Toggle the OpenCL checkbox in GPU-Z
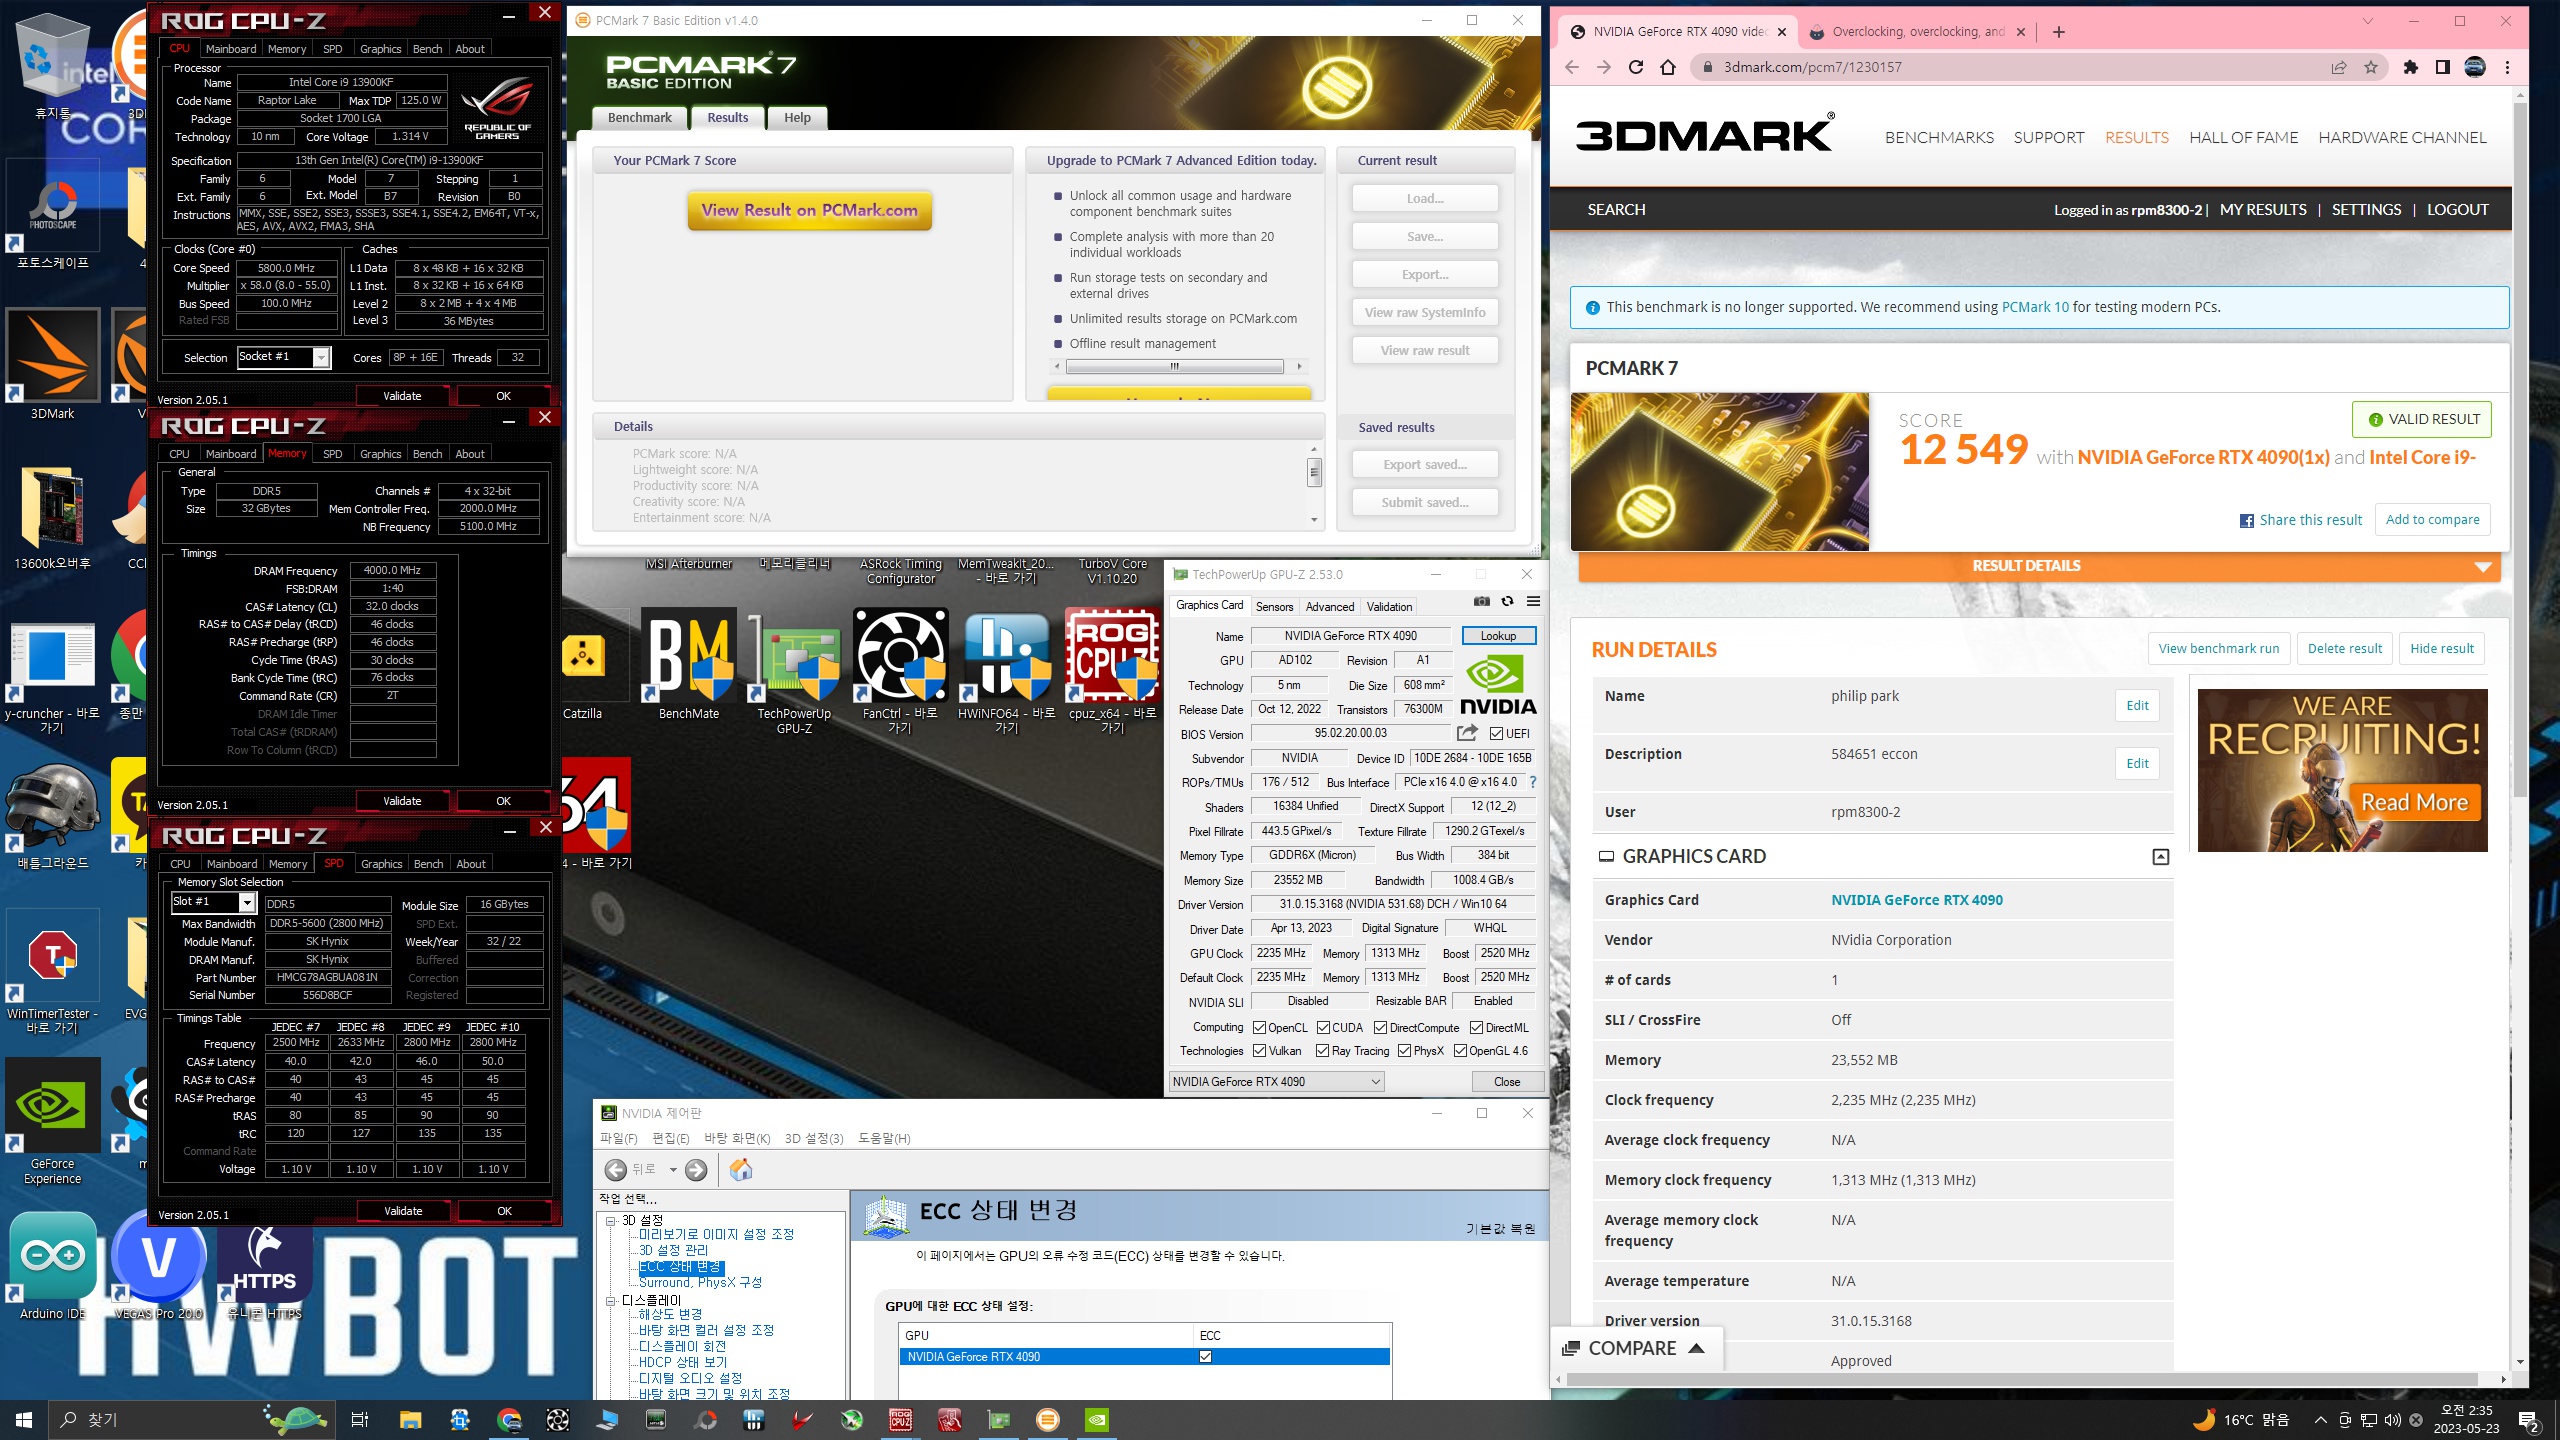Image resolution: width=2560 pixels, height=1440 pixels. (x=1259, y=1027)
